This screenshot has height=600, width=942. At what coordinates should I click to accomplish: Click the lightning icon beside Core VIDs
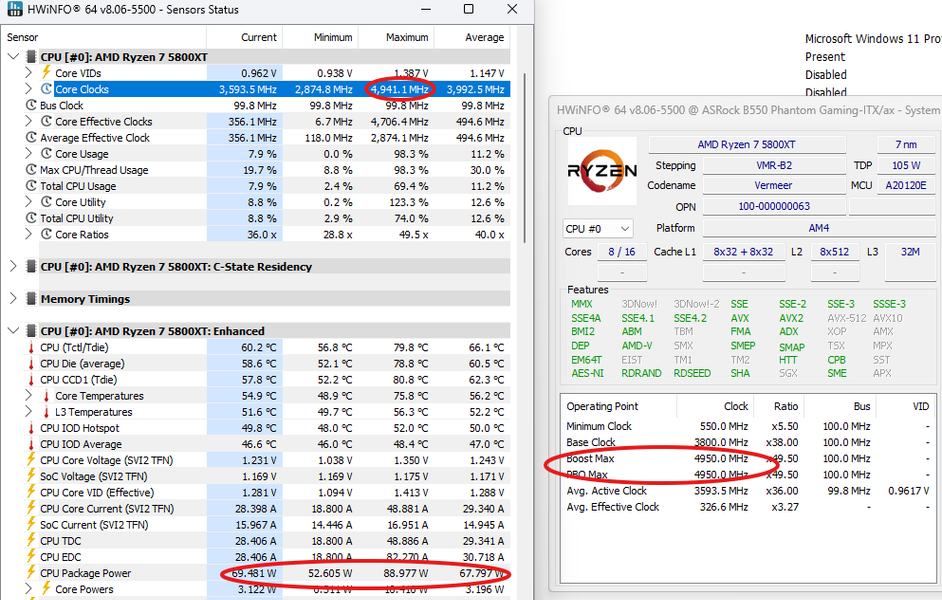tap(46, 73)
